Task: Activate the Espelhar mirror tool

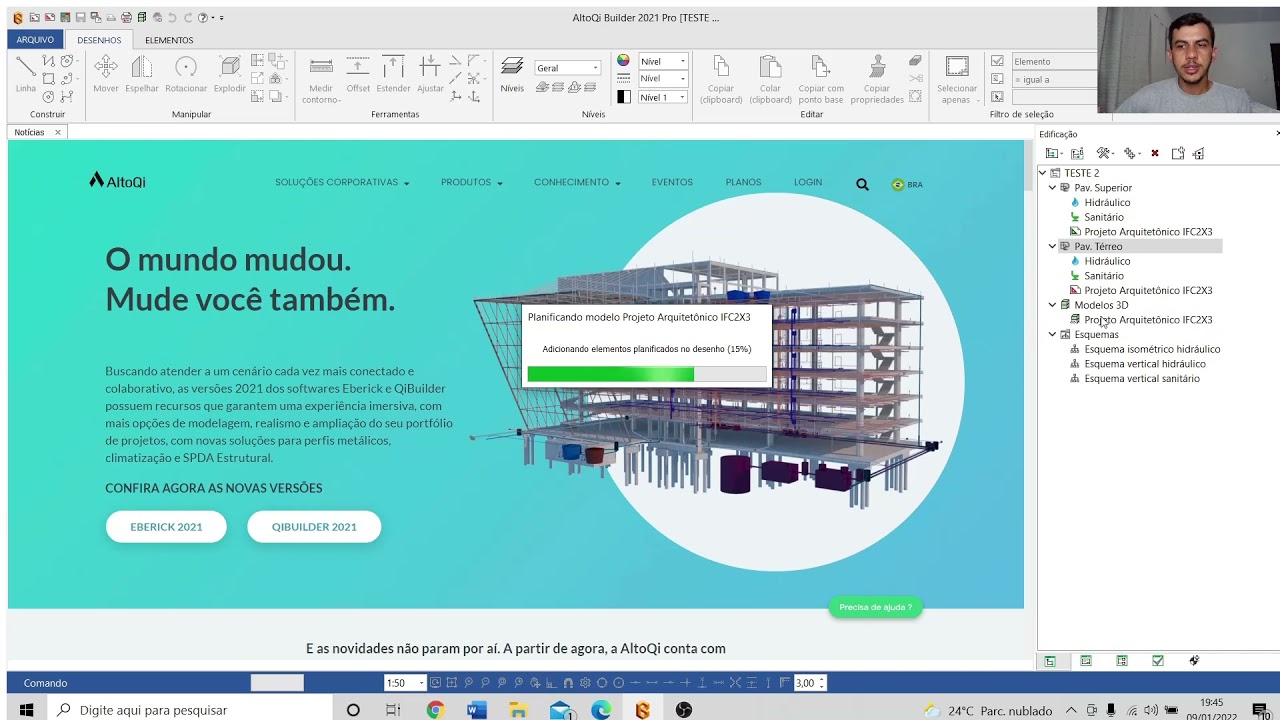Action: 142,74
